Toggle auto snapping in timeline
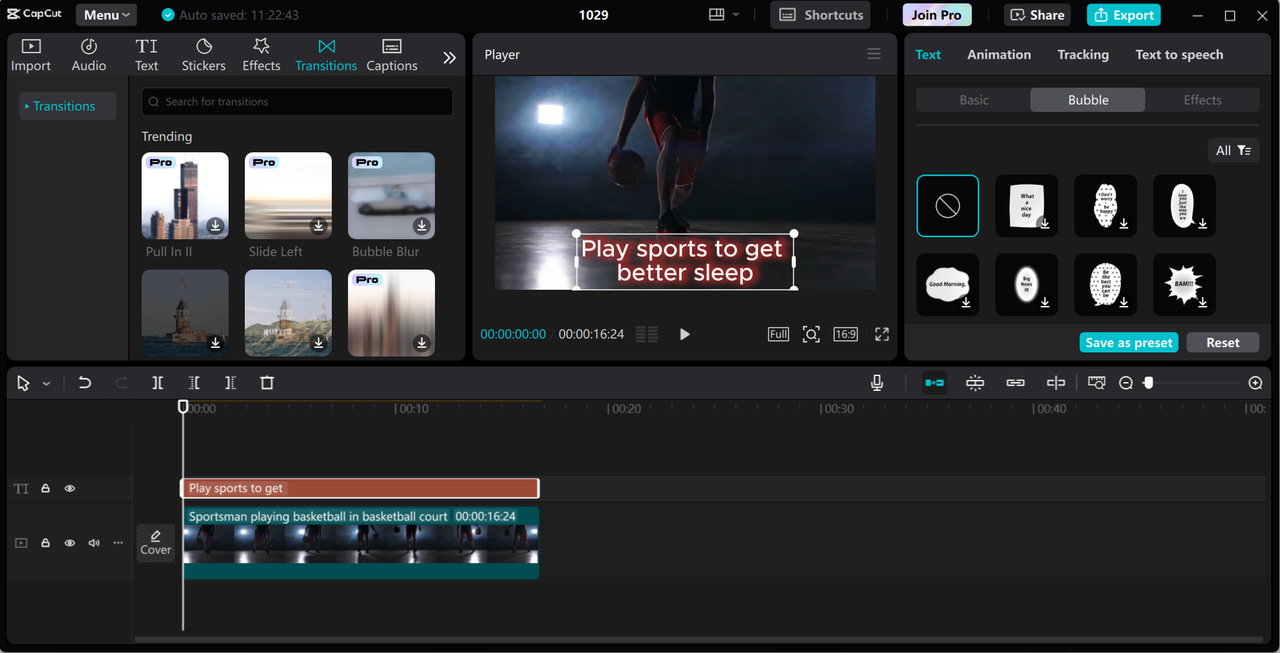Image resolution: width=1280 pixels, height=653 pixels. [x=975, y=383]
